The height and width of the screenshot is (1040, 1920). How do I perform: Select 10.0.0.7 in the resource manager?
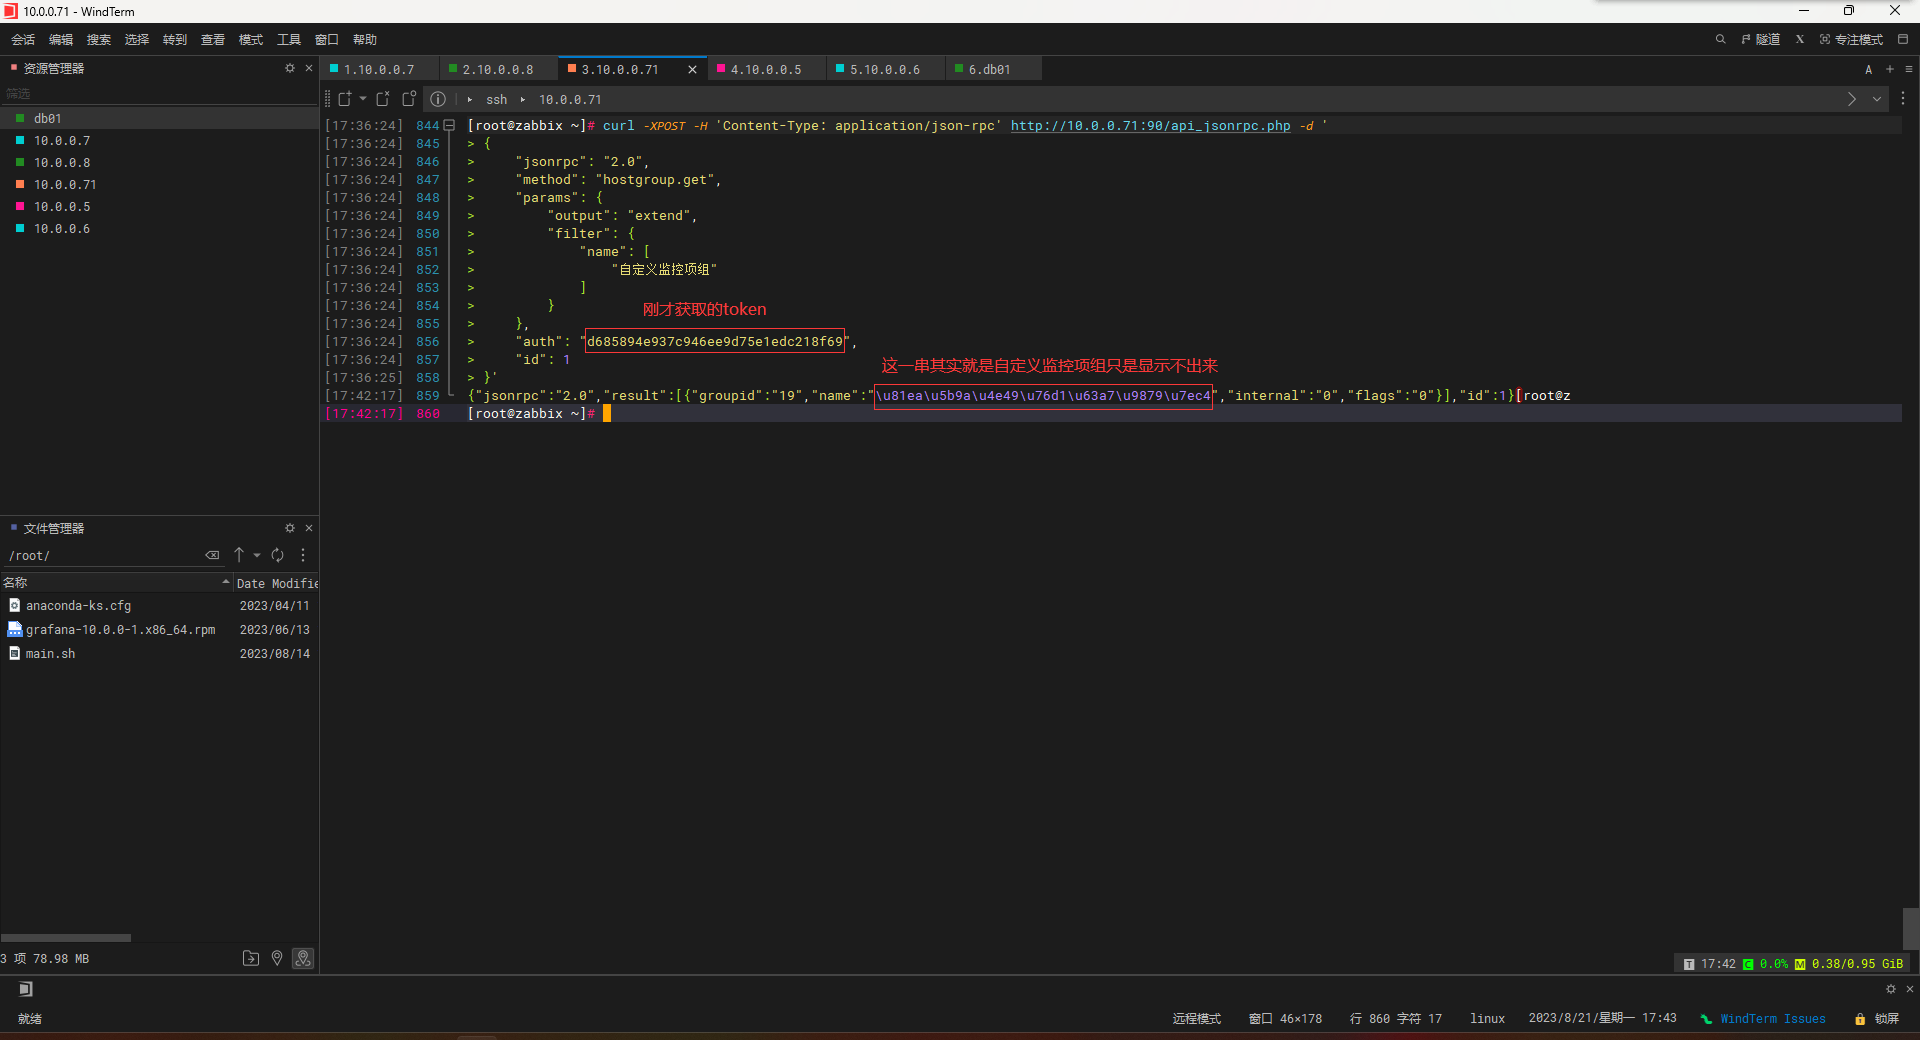(159, 140)
